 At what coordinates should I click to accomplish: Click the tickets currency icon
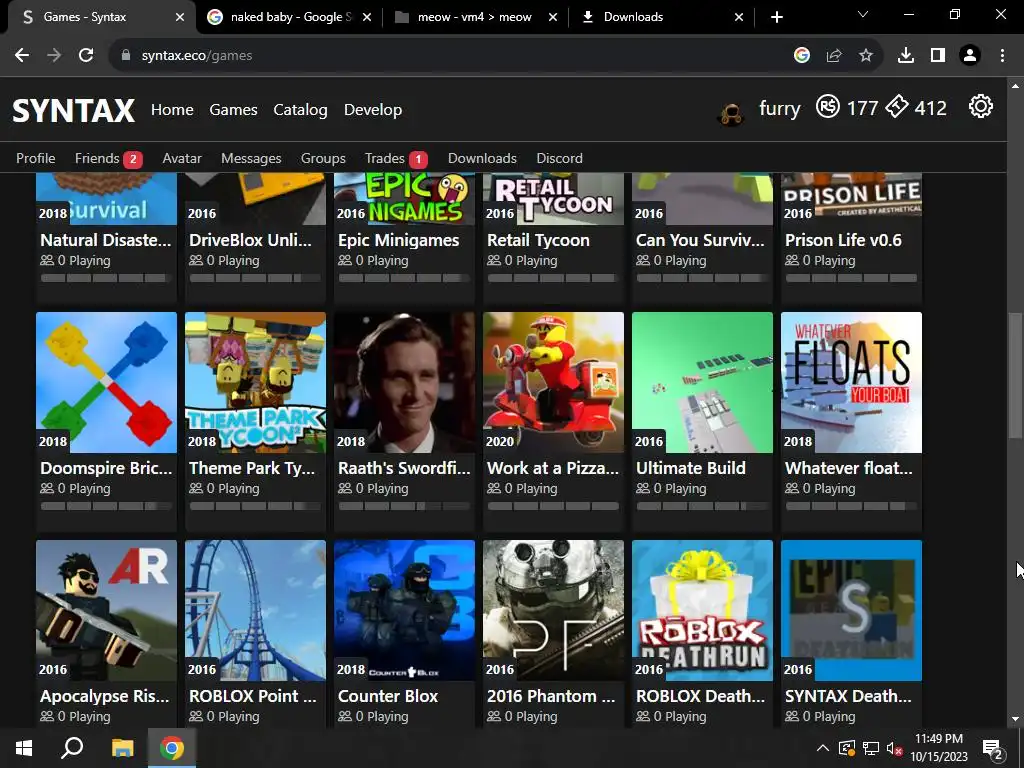pyautogui.click(x=897, y=106)
